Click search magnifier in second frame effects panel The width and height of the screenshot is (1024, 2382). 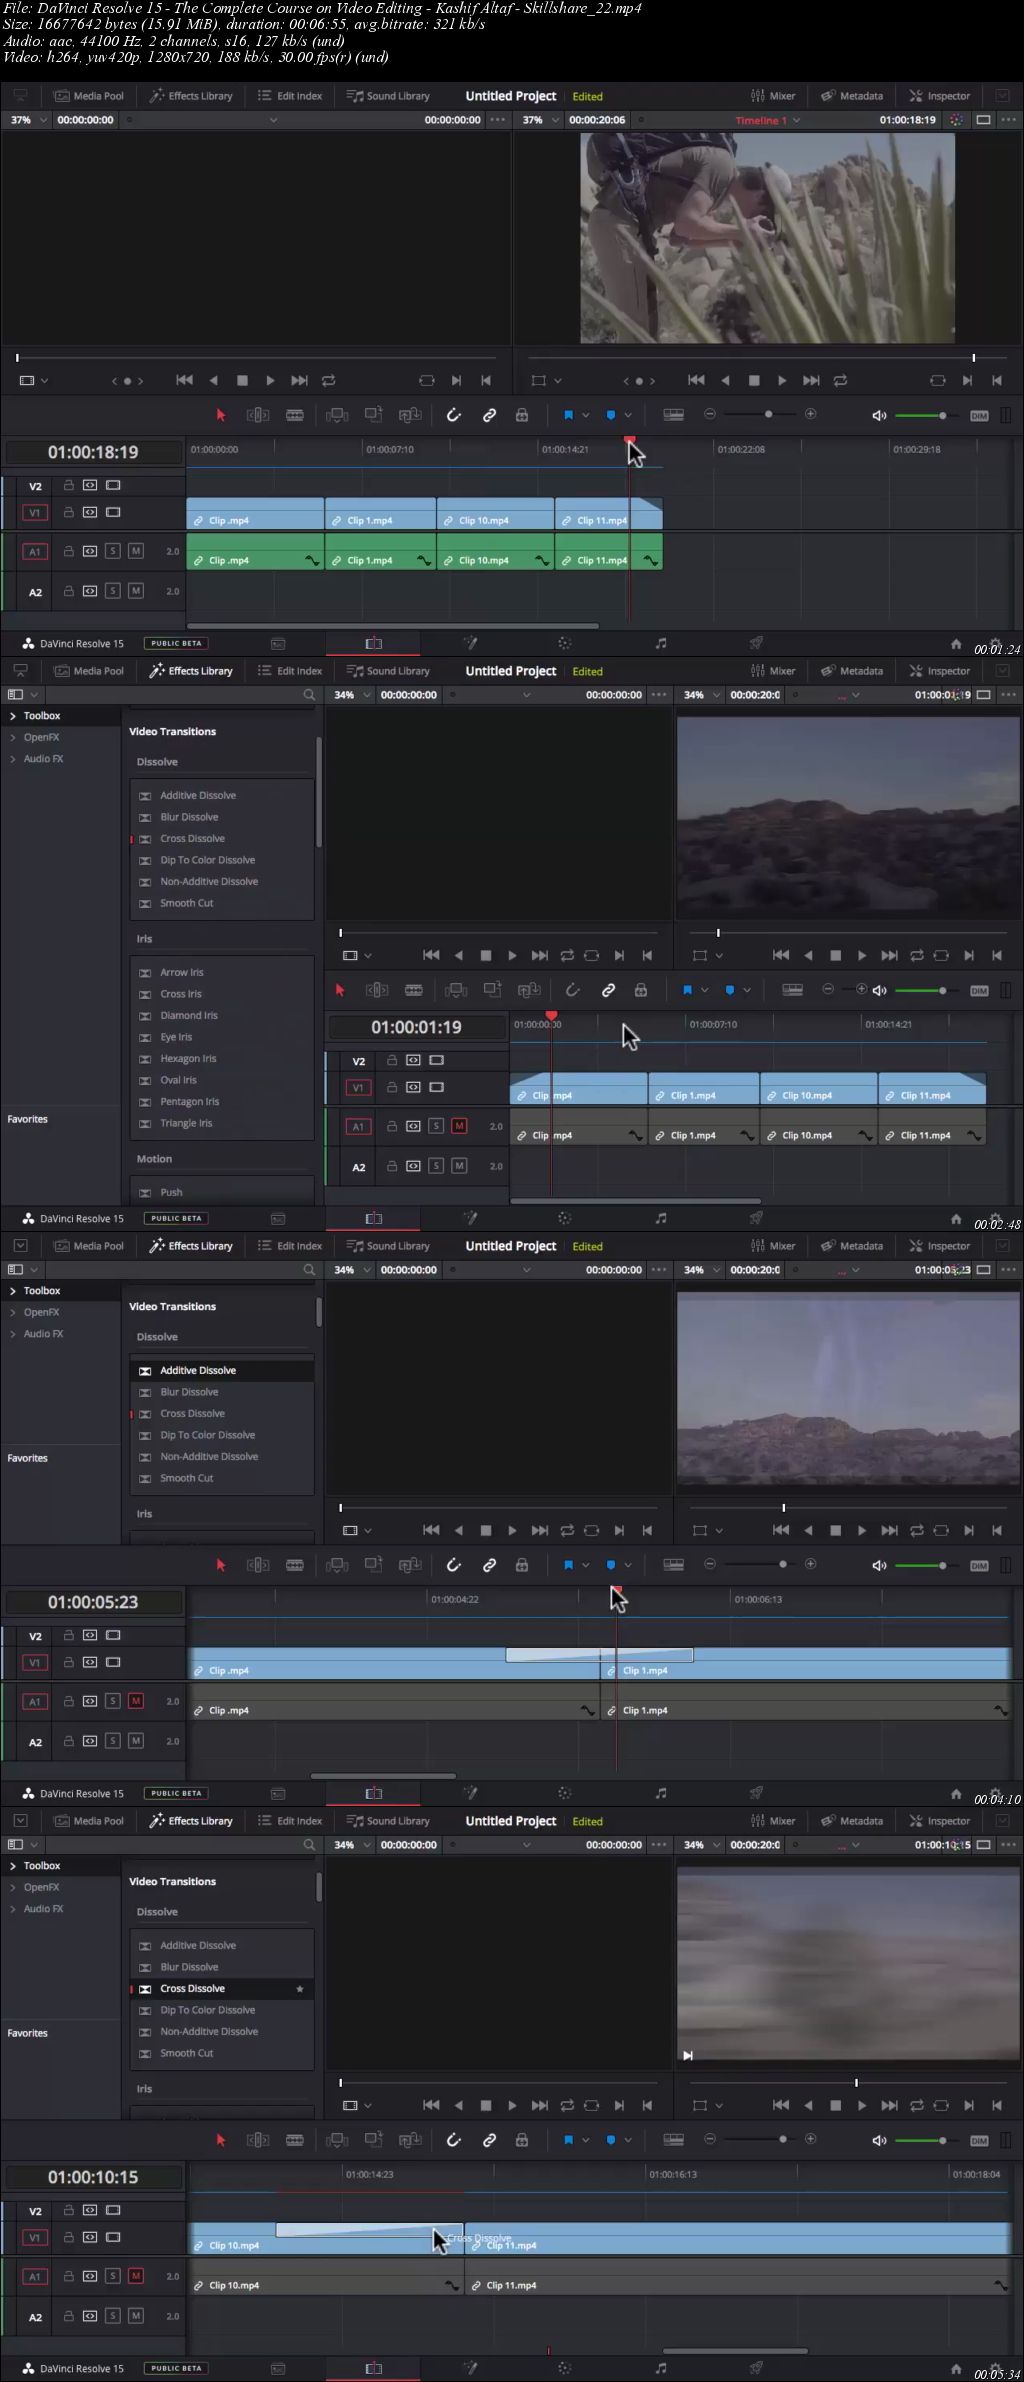pyautogui.click(x=309, y=694)
